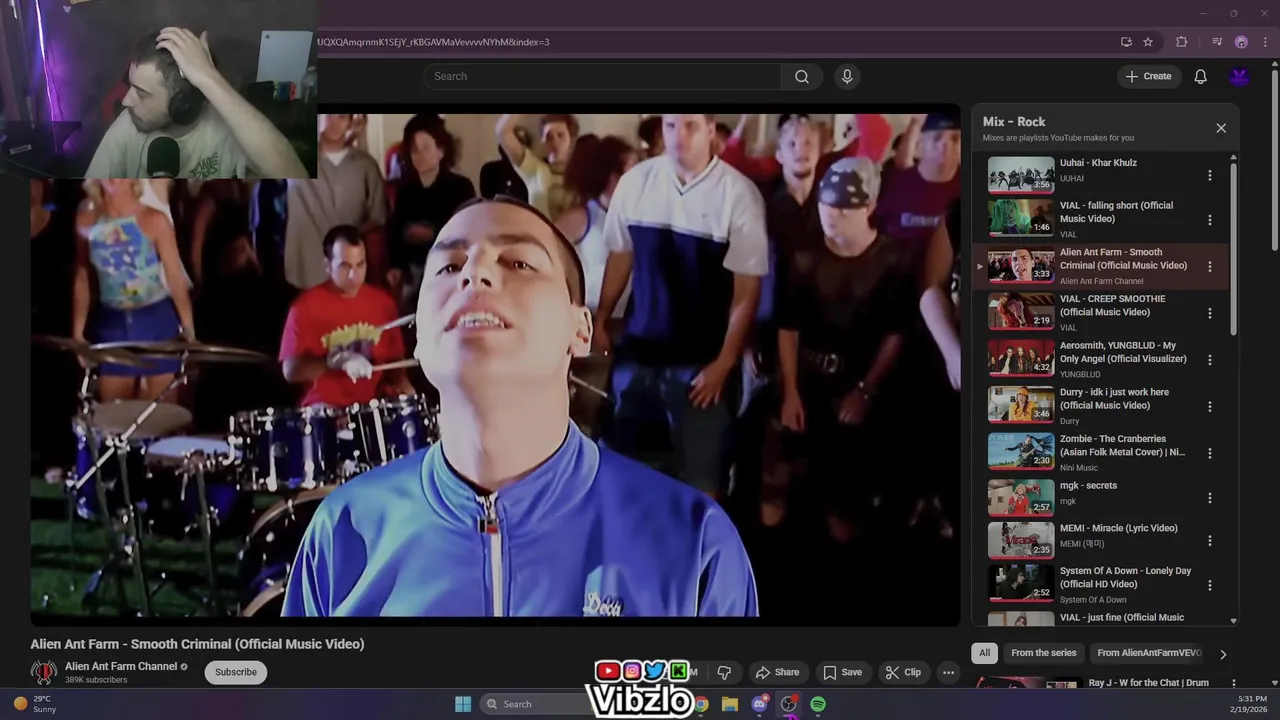The image size is (1280, 720).
Task: Open options for Alien Ant Farm playlist item
Action: [x=1209, y=267]
